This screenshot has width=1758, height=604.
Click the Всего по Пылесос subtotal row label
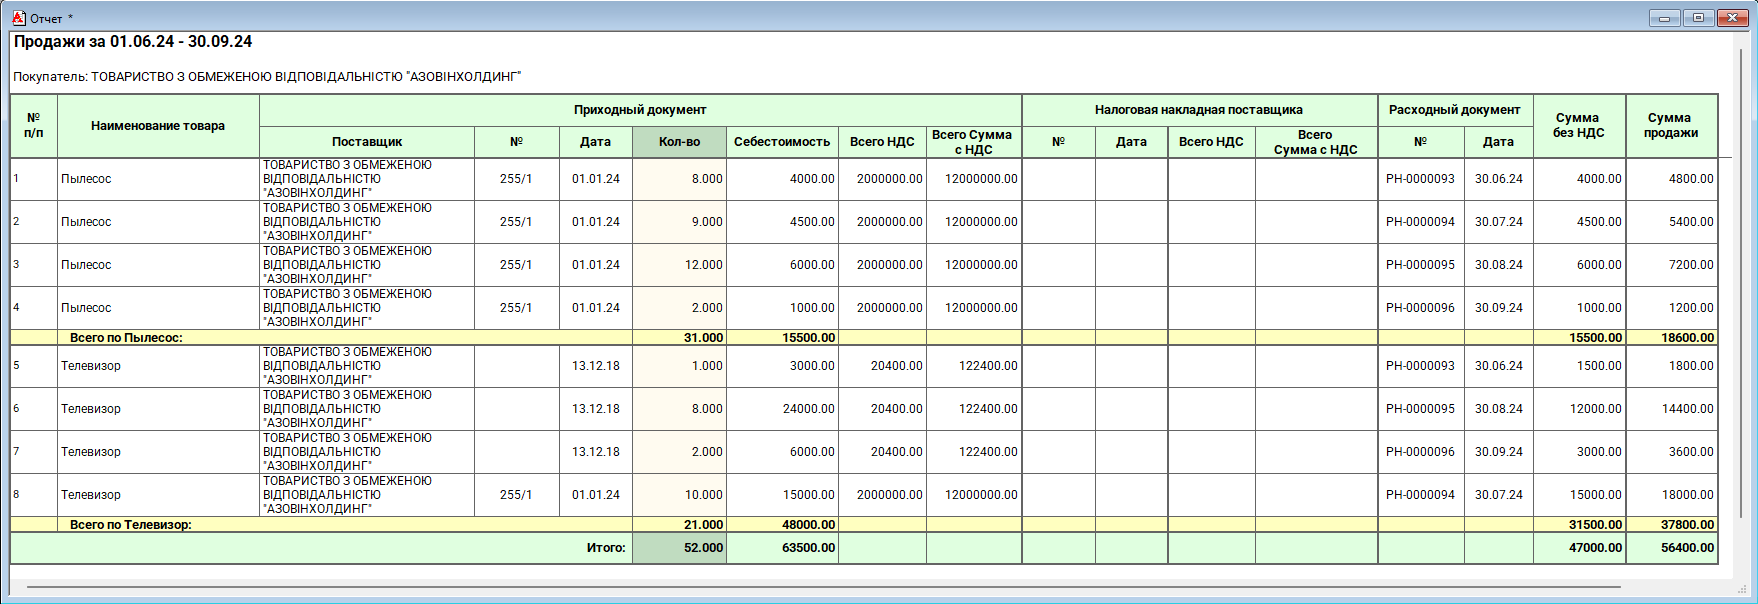tap(126, 338)
